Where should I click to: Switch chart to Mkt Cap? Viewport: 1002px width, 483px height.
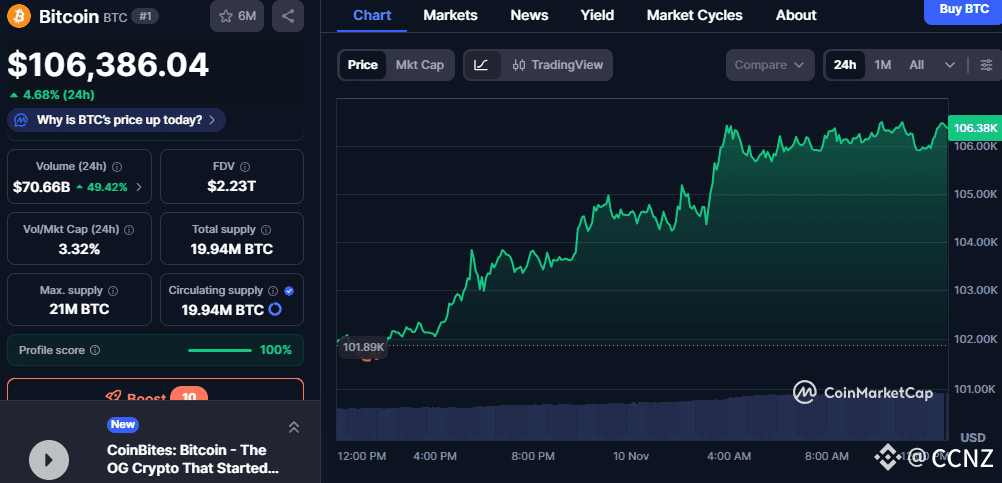click(420, 65)
